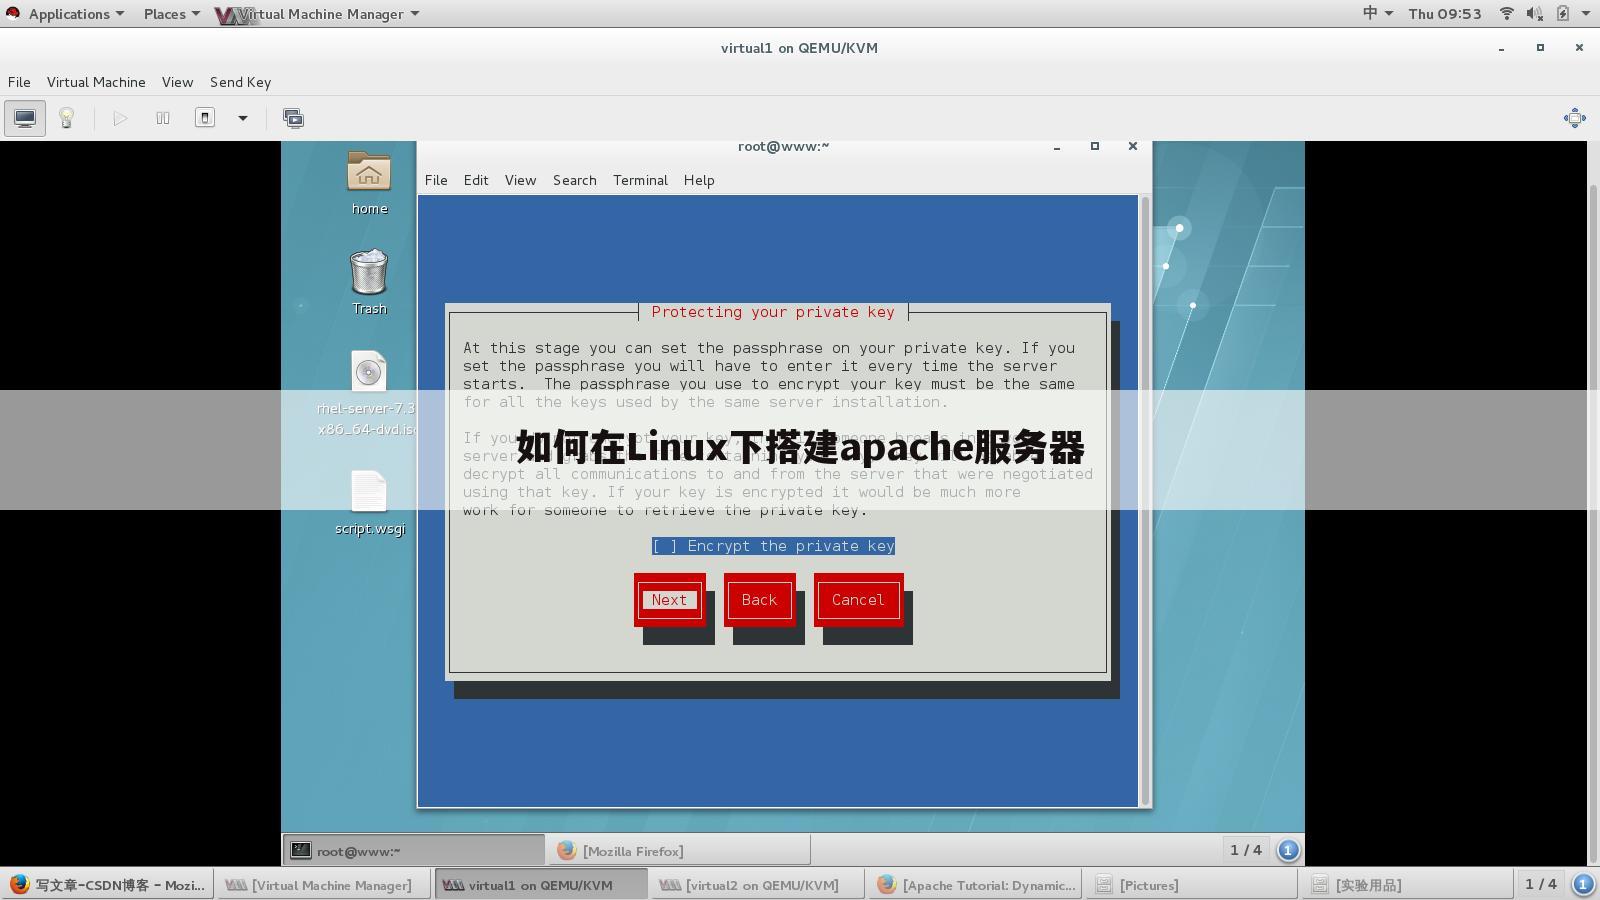Viewport: 1600px width, 900px height.
Task: Switch to Pictures folder taskbar window
Action: click(x=1192, y=885)
